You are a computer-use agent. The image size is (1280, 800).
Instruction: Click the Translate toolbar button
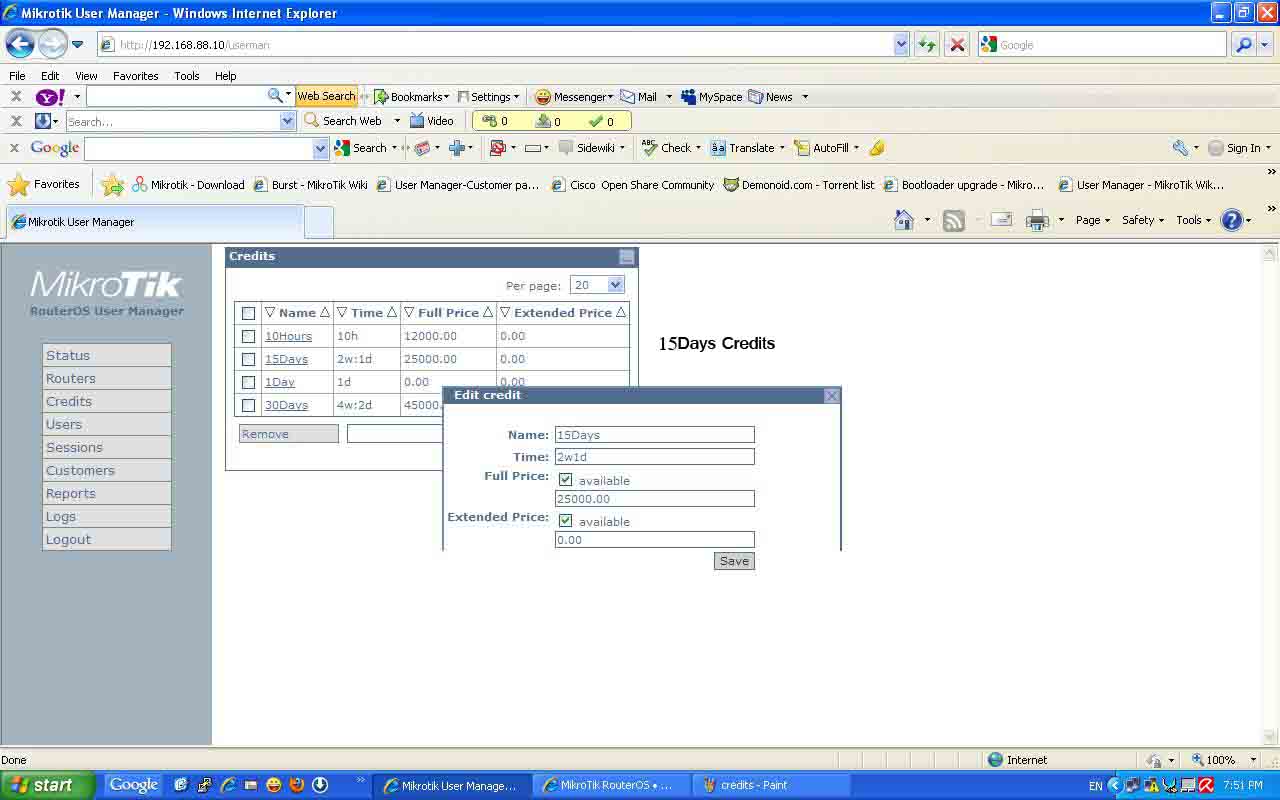743,148
